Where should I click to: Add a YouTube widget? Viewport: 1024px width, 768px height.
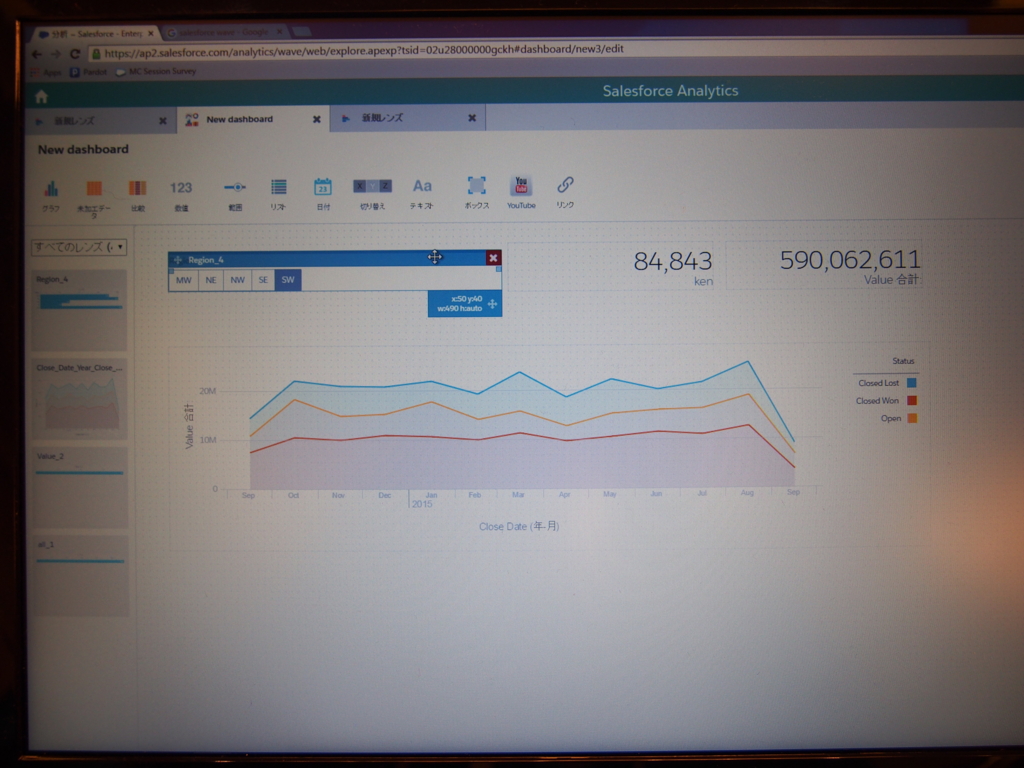coord(521,192)
